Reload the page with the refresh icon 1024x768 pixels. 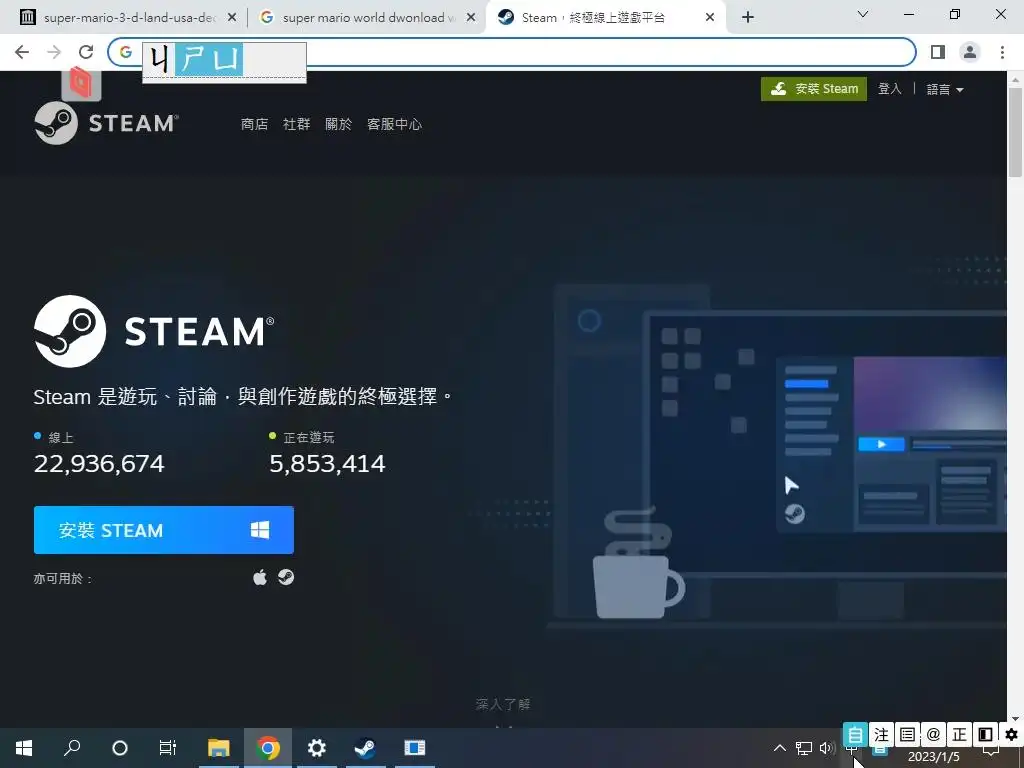coord(86,52)
